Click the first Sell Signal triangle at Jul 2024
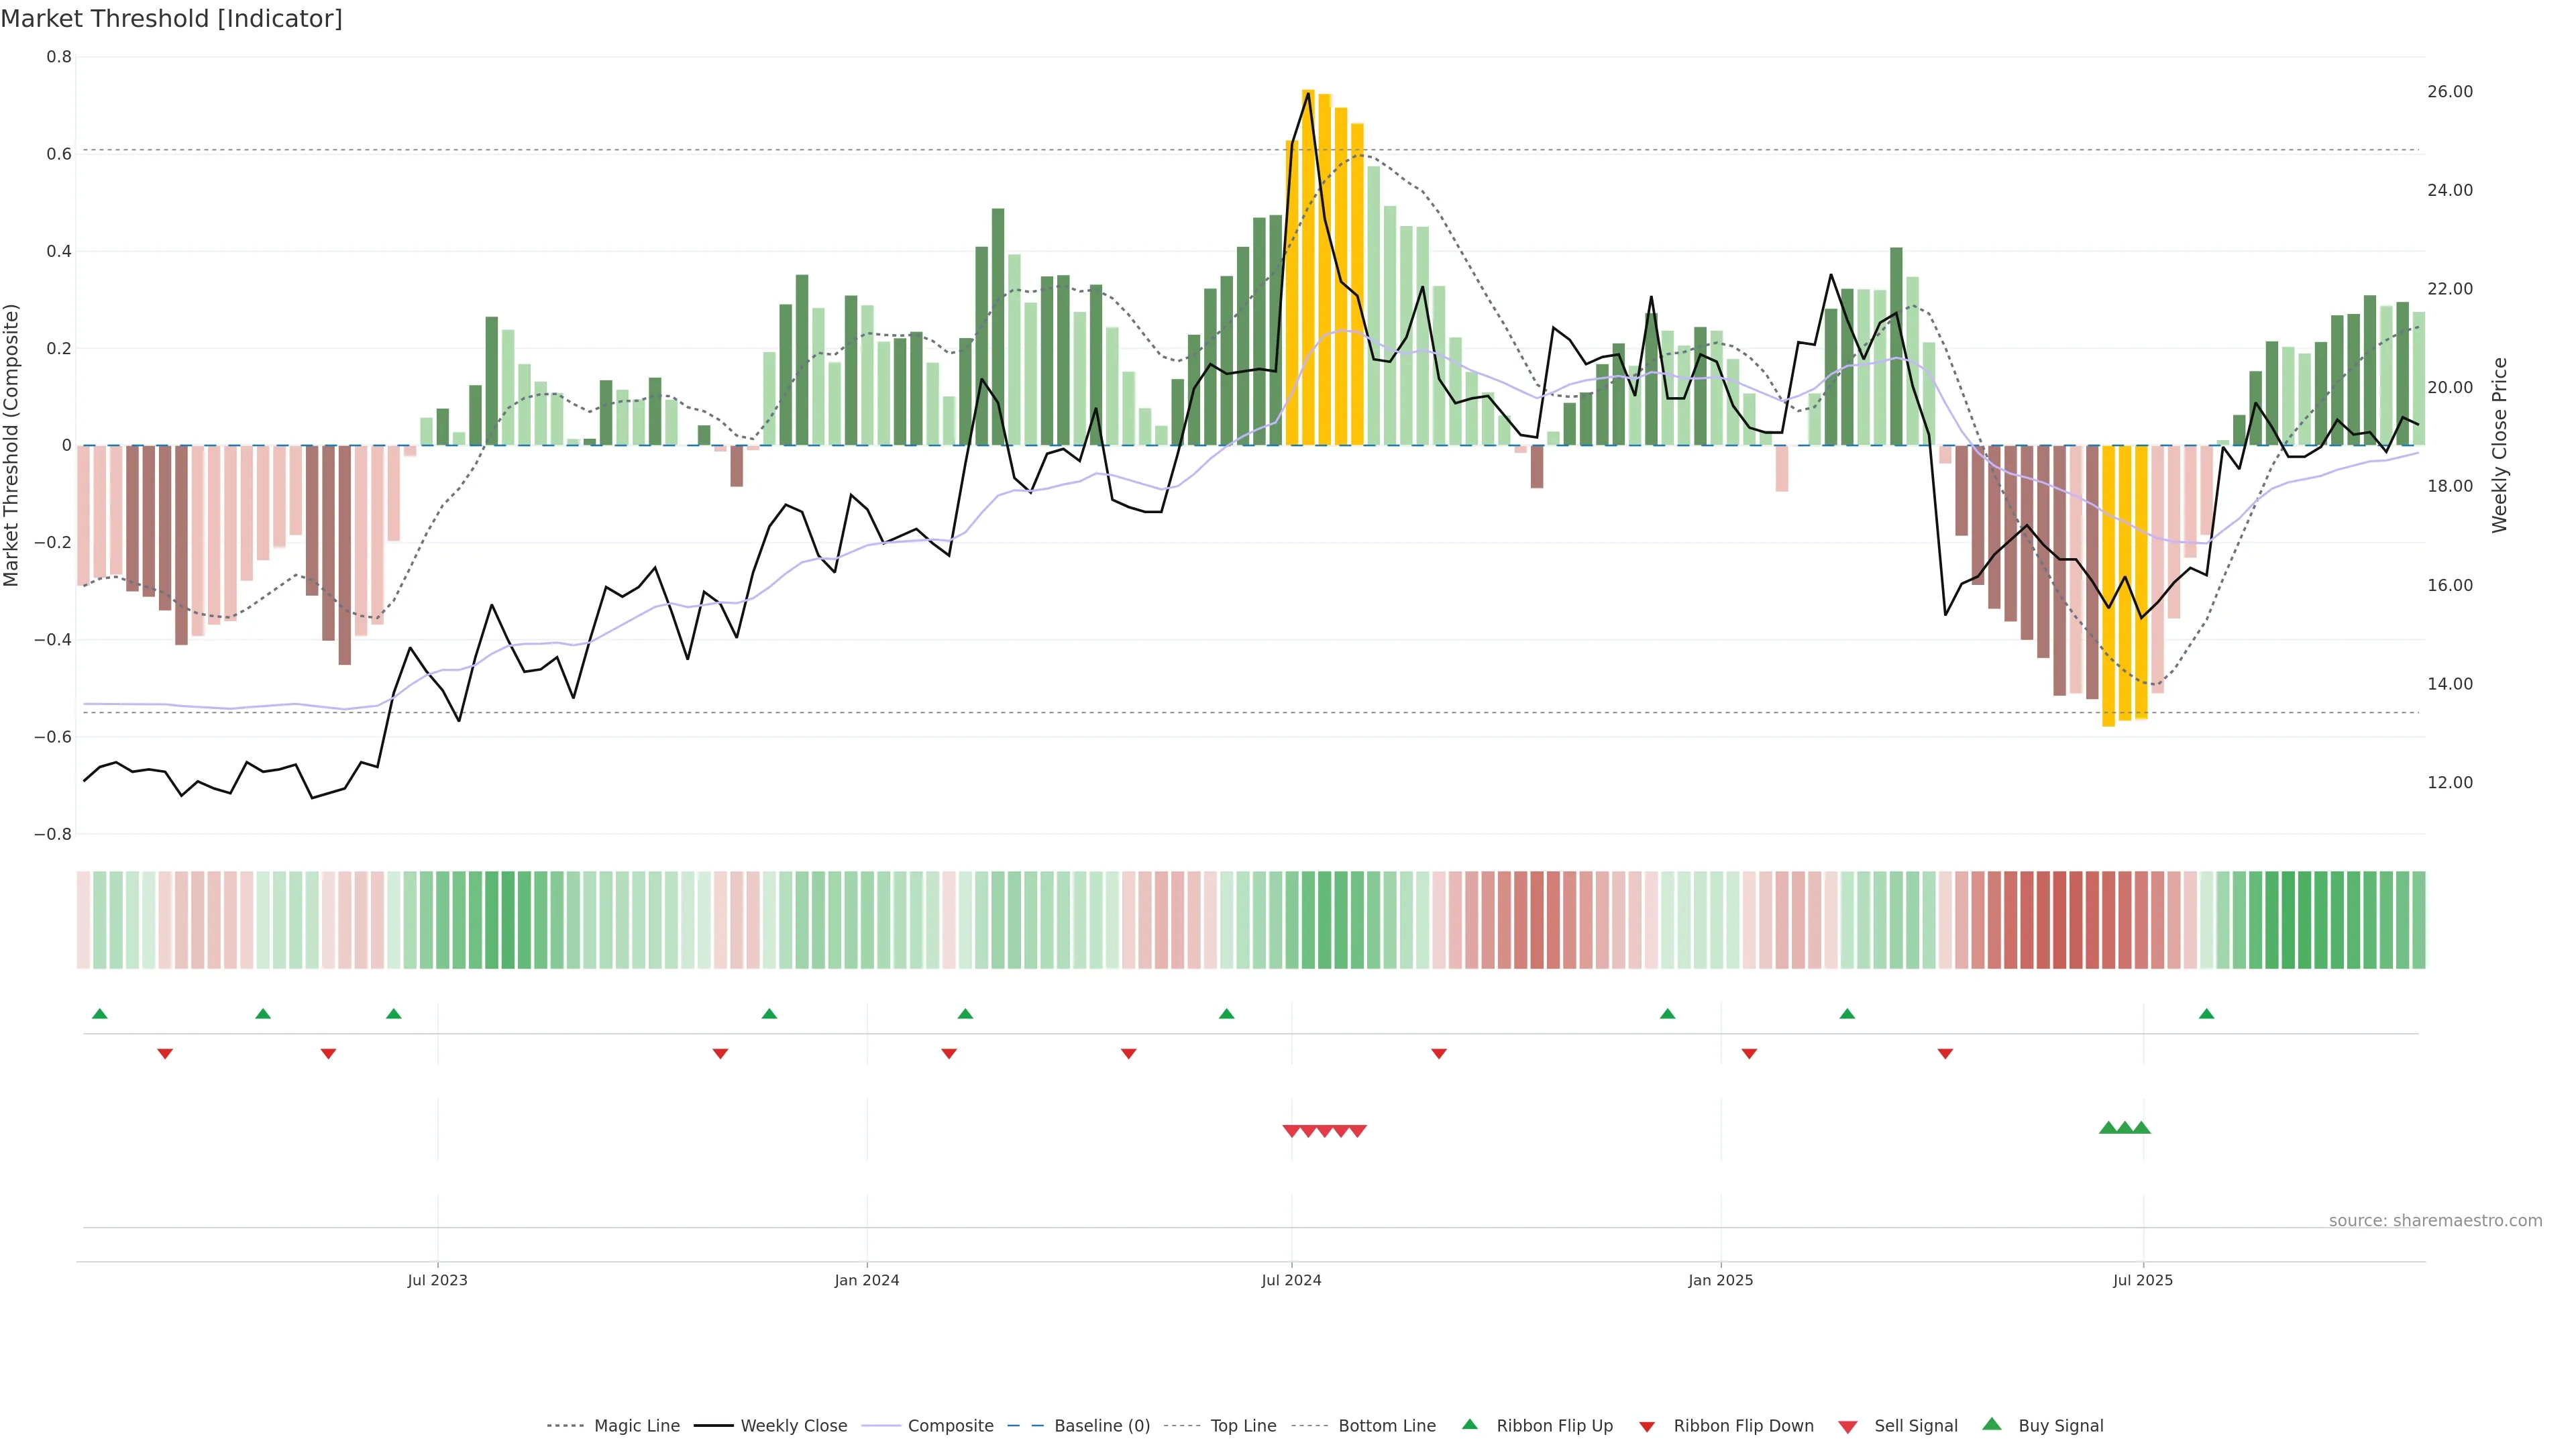The width and height of the screenshot is (2576, 1449). (1291, 1131)
